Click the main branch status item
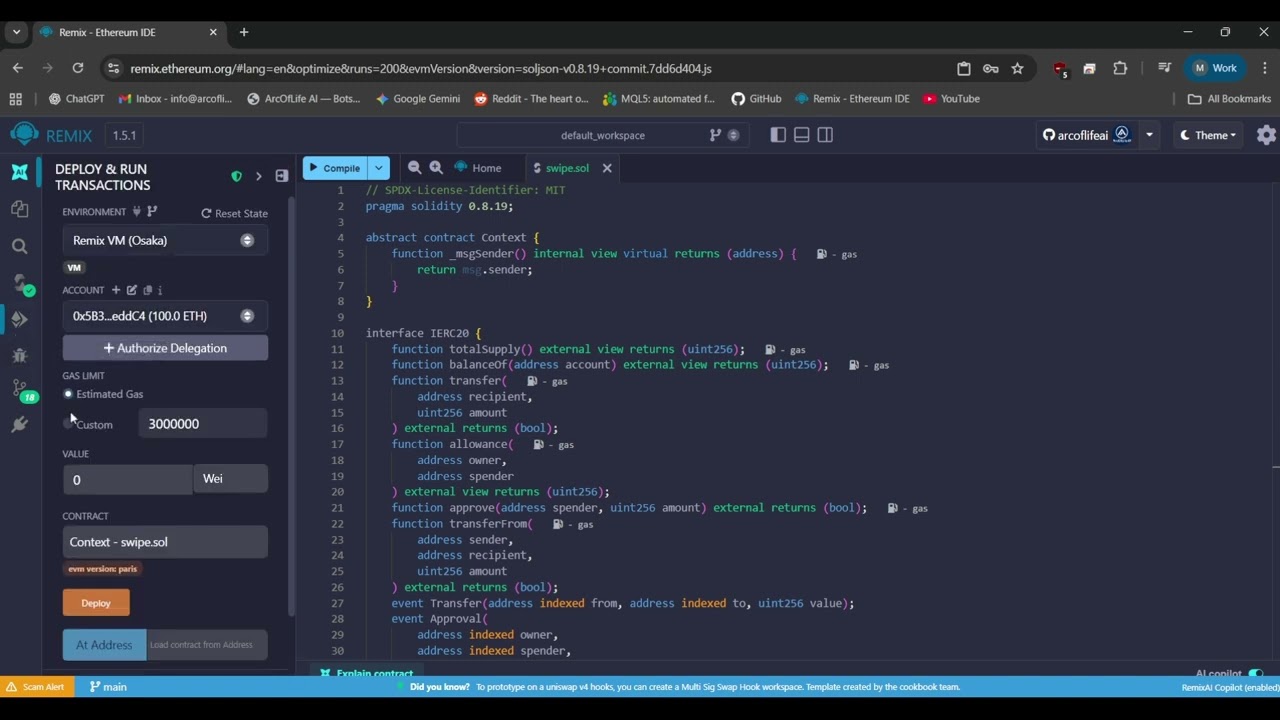 coord(108,687)
